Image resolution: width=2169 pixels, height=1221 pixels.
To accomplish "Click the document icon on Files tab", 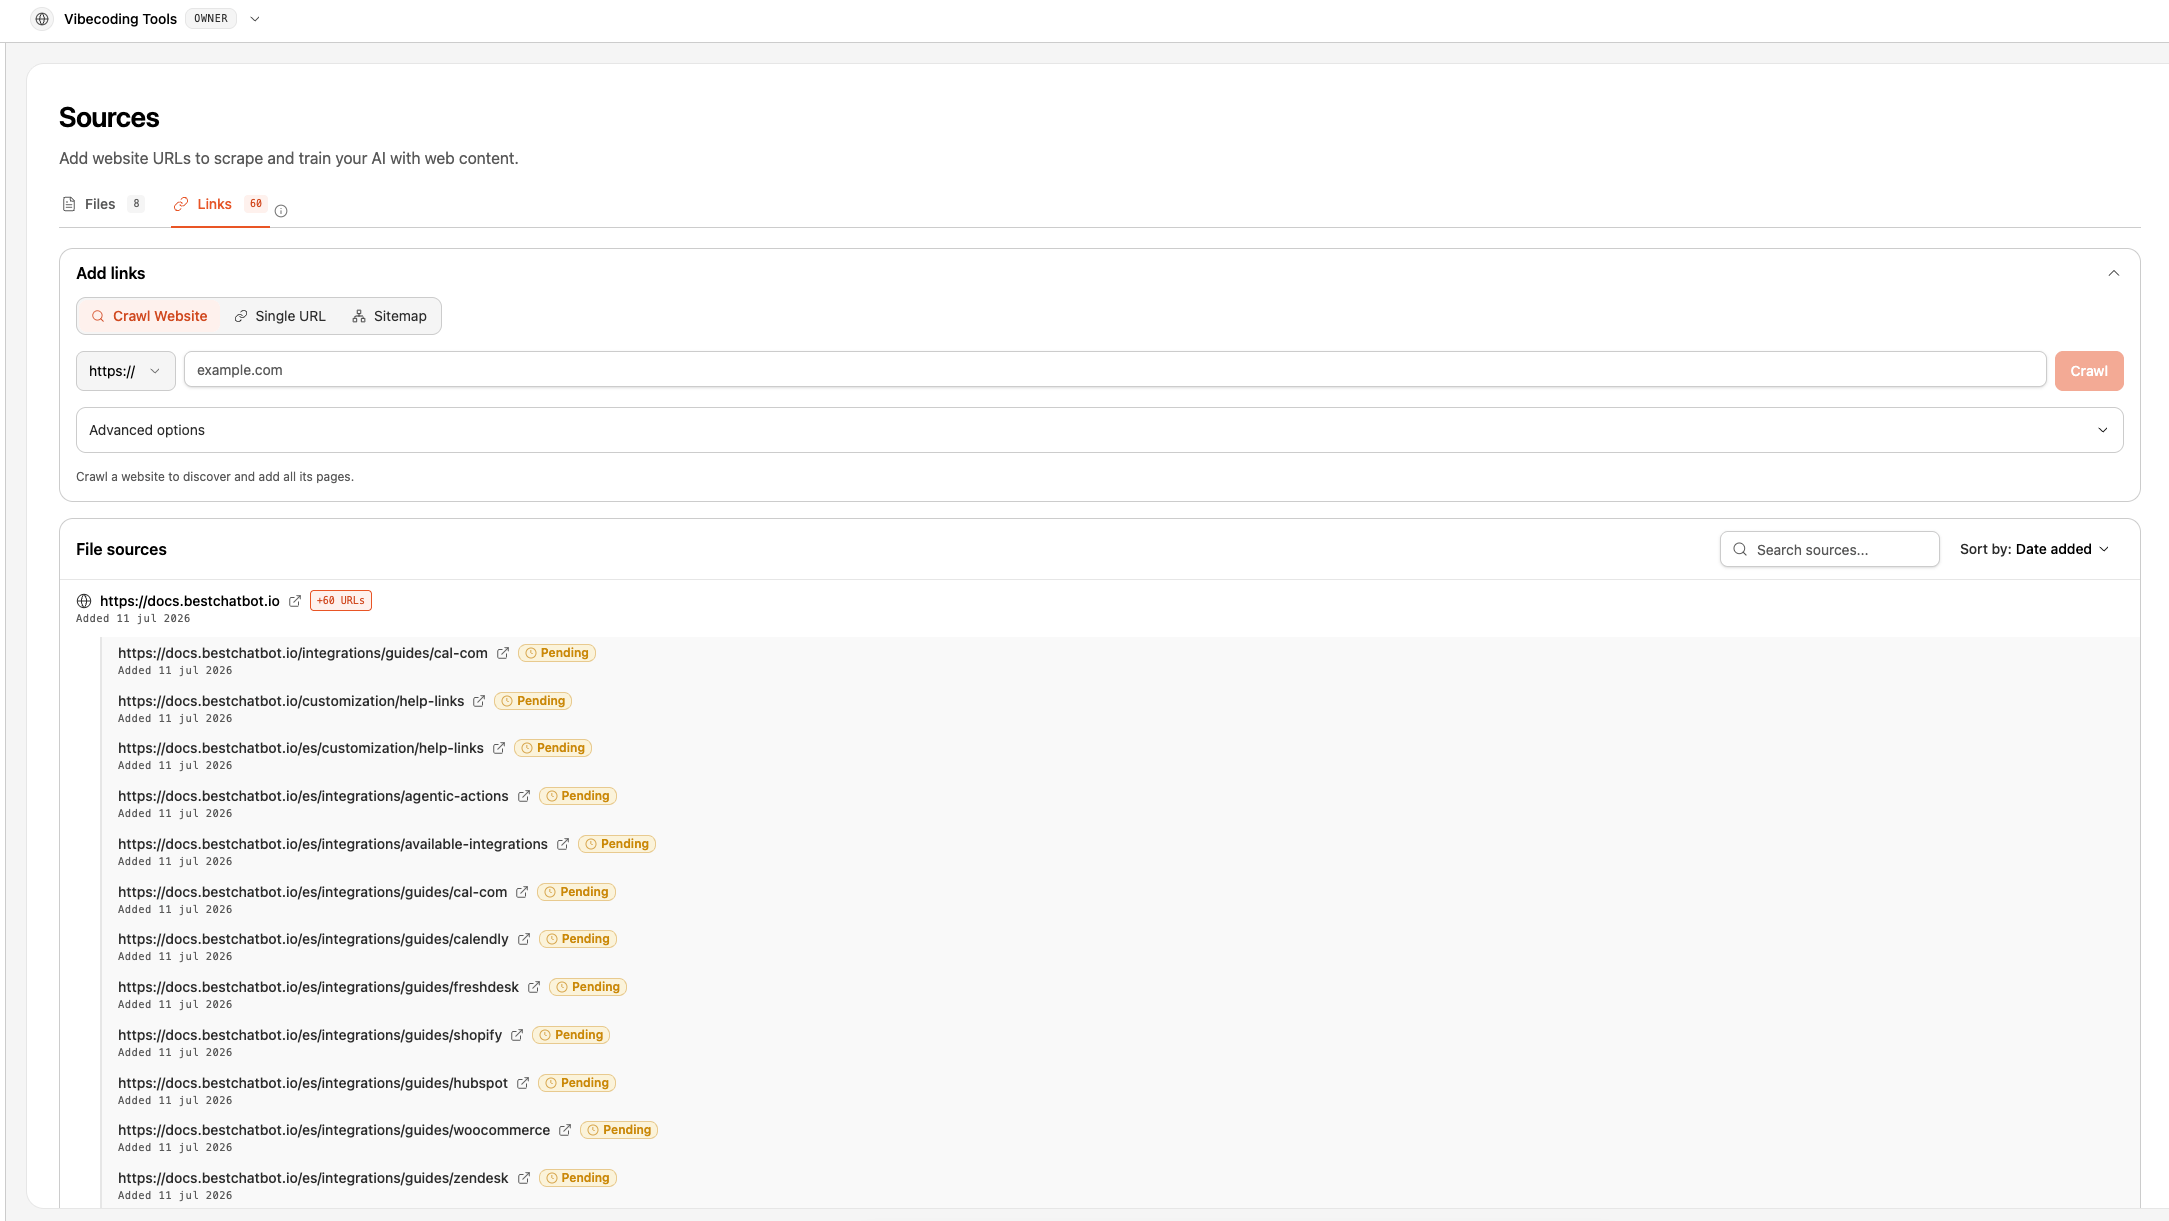I will click(x=69, y=204).
